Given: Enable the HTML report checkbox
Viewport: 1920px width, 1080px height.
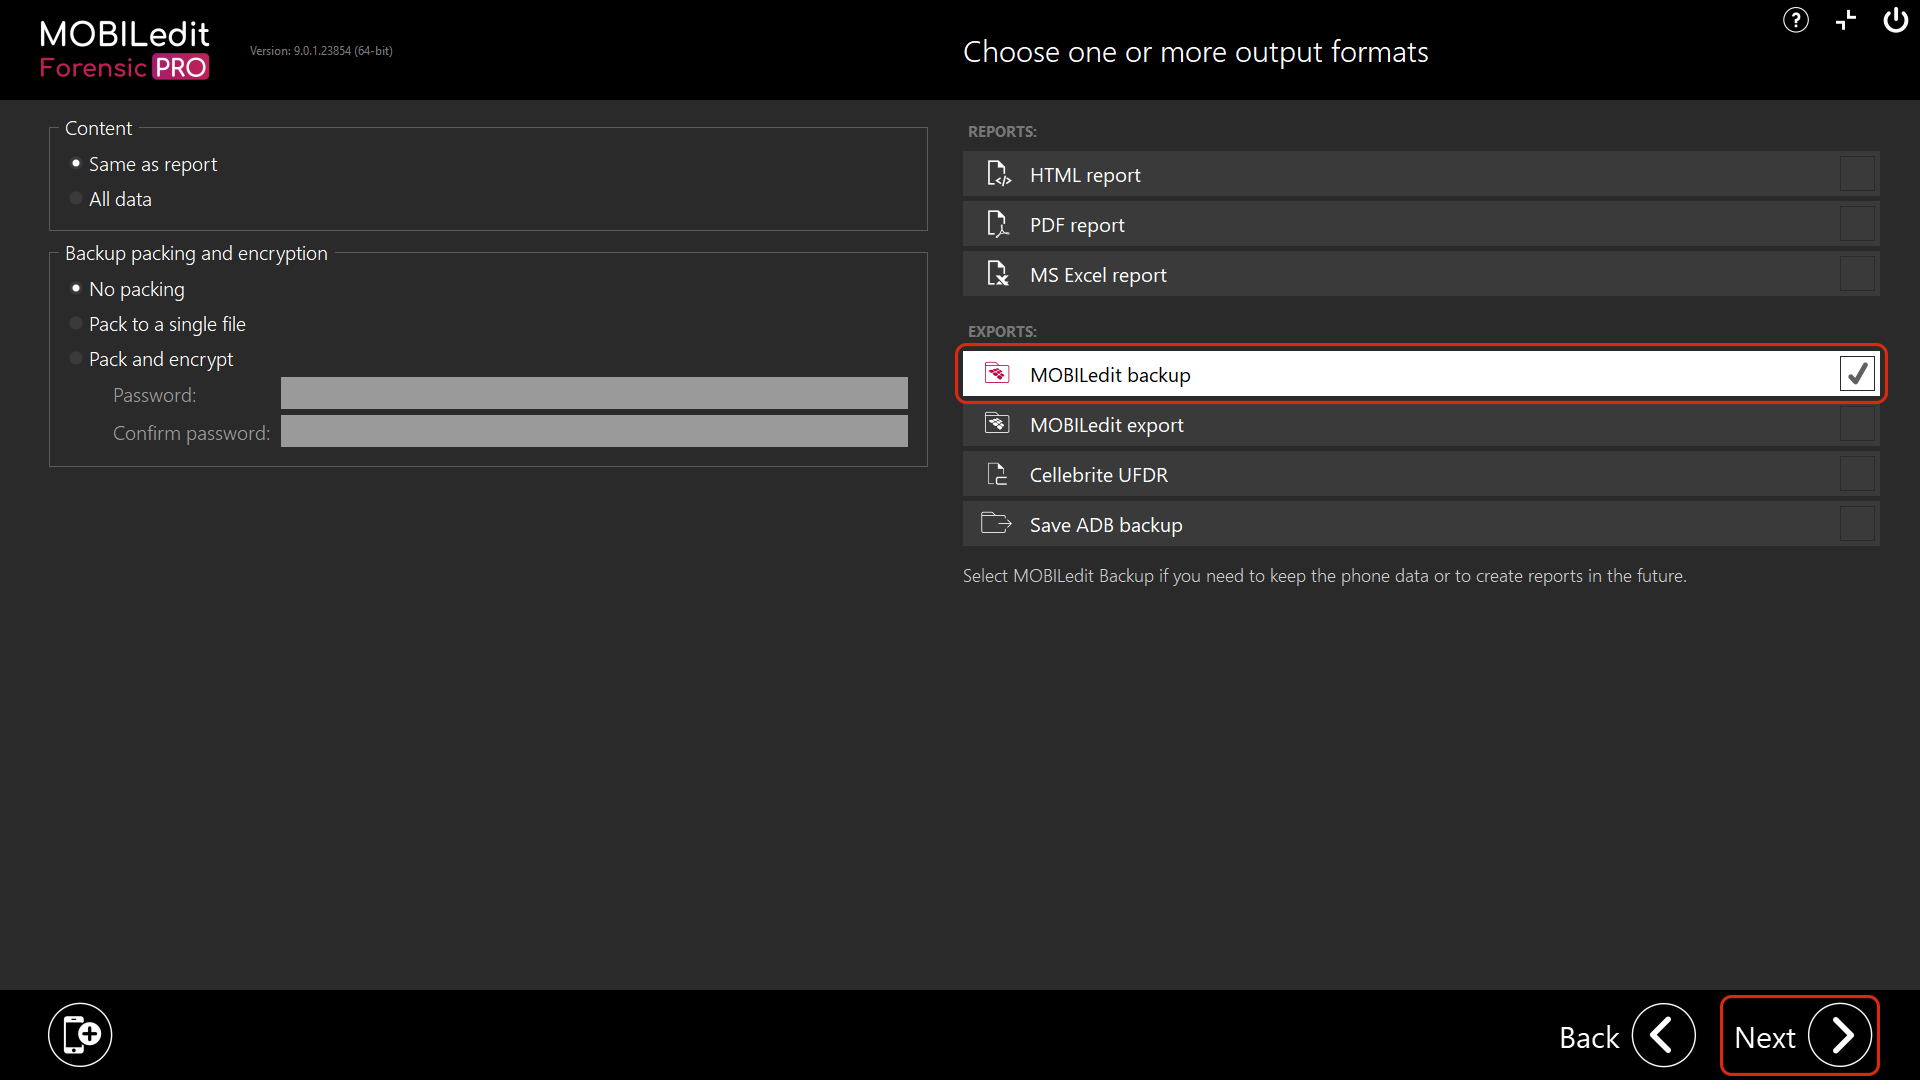Looking at the screenshot, I should point(1857,174).
